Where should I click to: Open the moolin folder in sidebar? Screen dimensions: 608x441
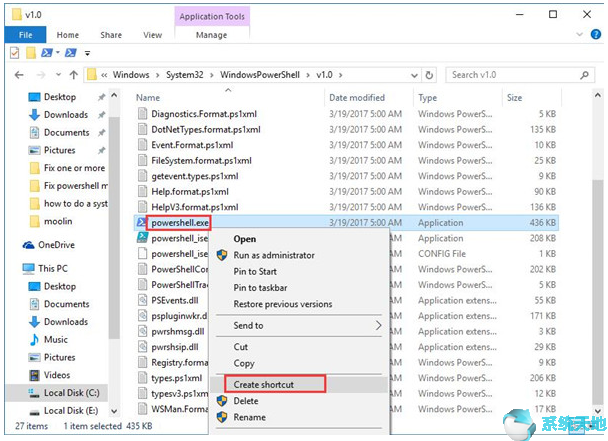[58, 221]
